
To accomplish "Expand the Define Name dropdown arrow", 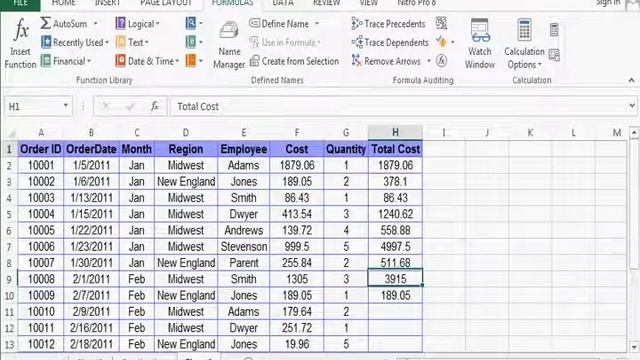I will point(317,24).
